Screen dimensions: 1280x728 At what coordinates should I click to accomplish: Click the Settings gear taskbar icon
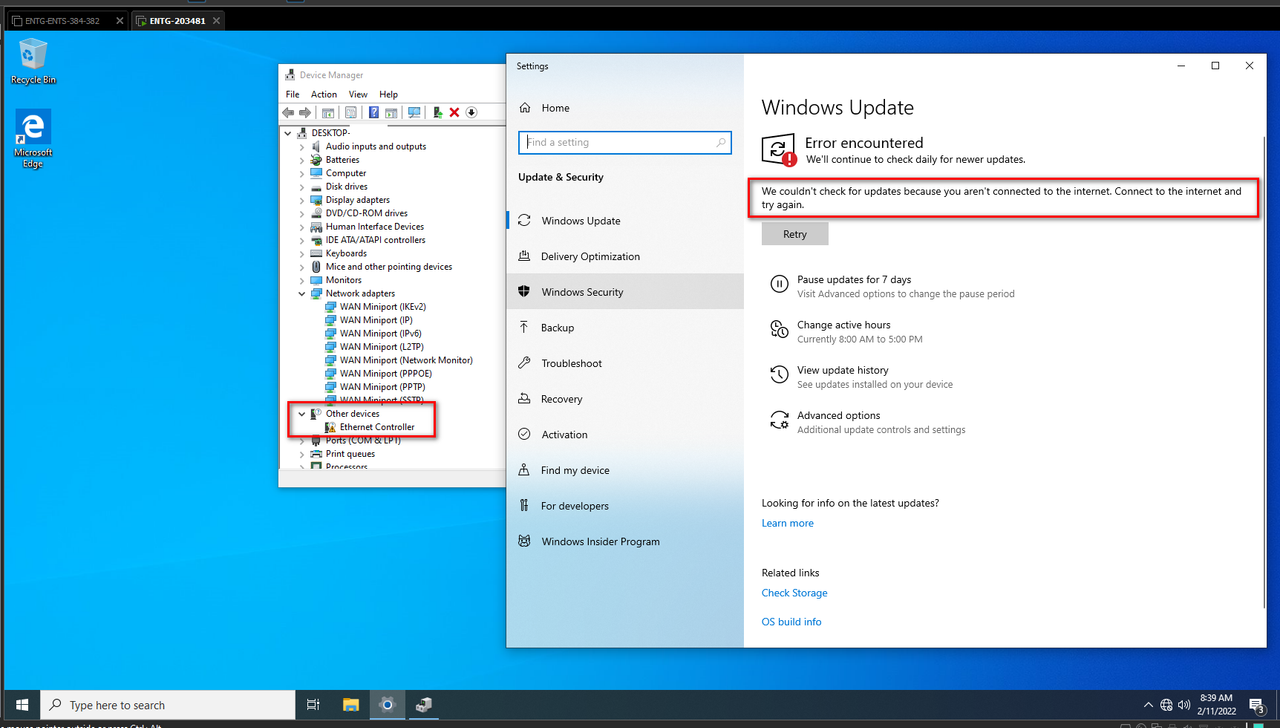pos(387,705)
